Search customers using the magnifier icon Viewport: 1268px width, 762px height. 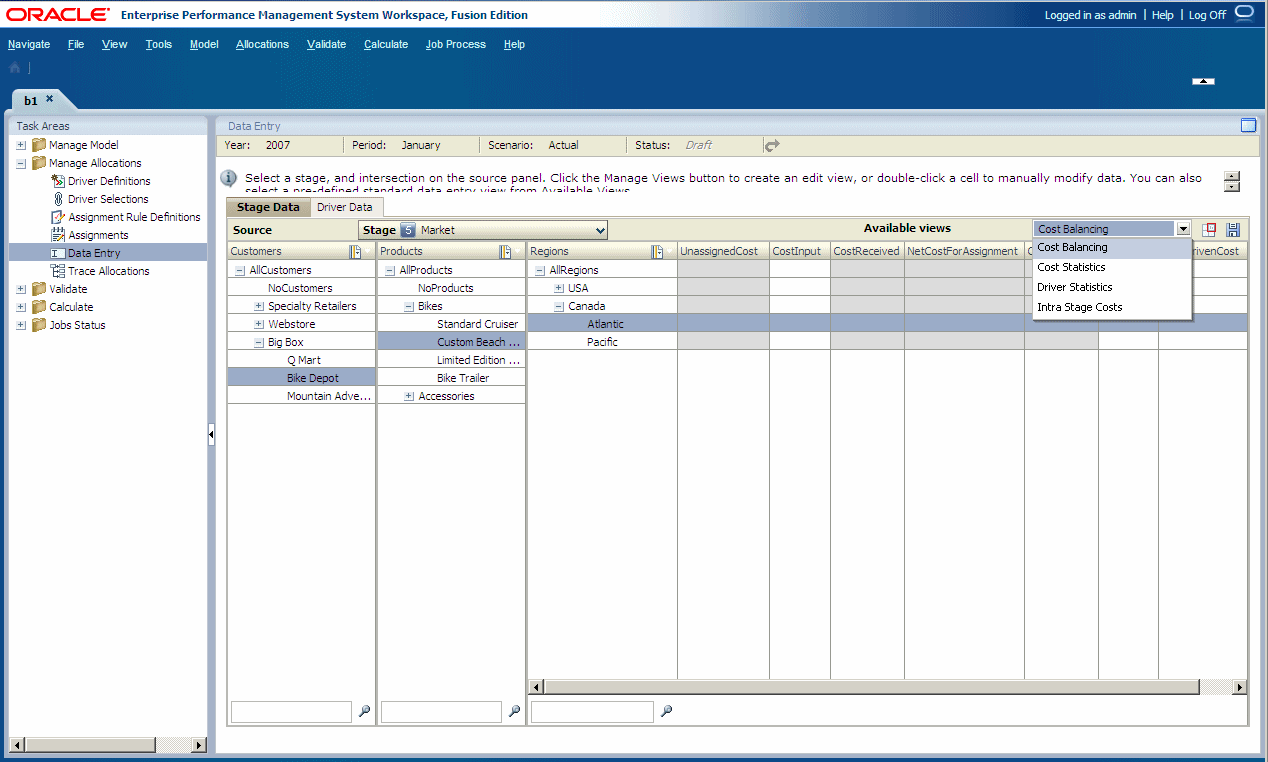coord(364,711)
